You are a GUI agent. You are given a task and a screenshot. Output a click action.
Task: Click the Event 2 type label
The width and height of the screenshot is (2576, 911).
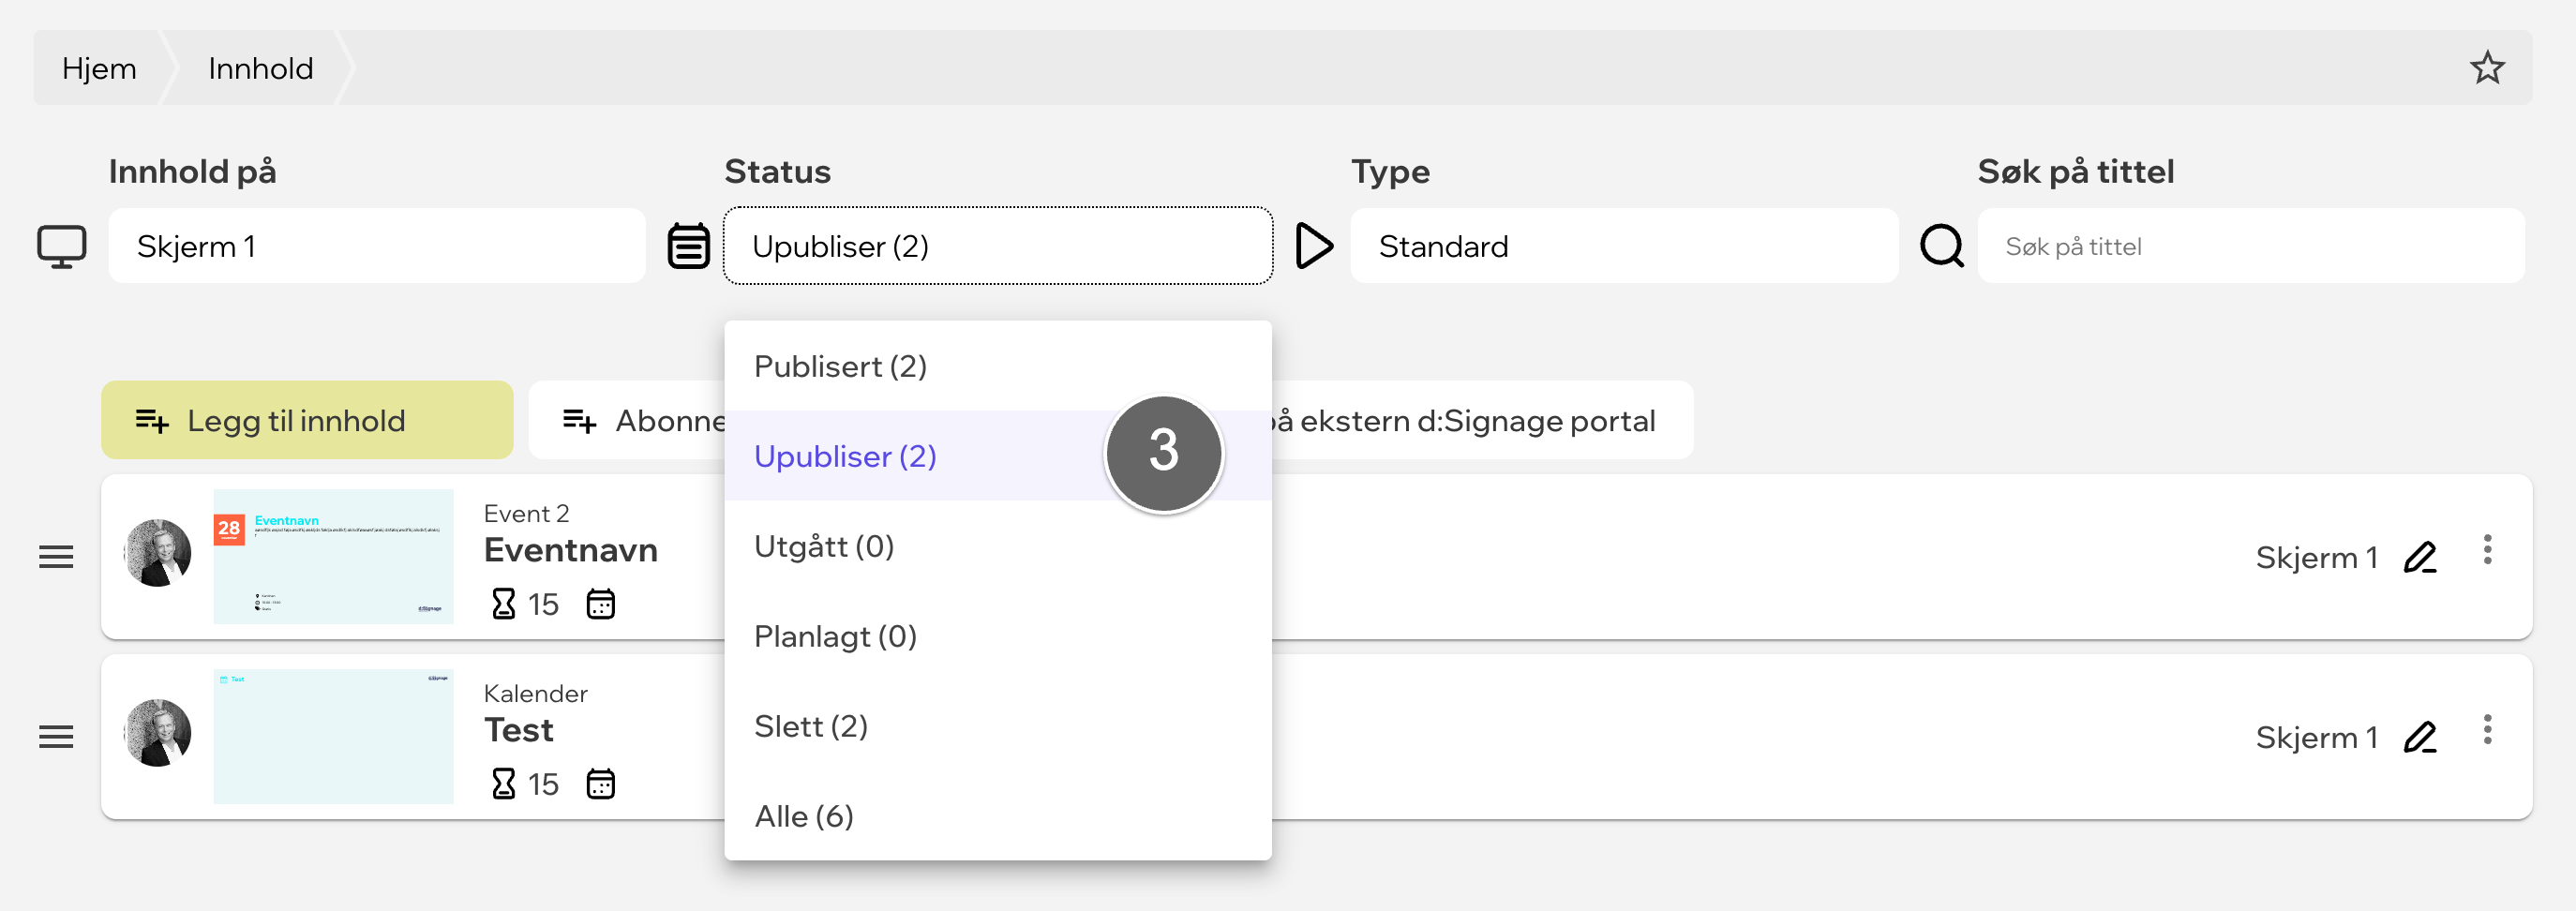pos(526,513)
